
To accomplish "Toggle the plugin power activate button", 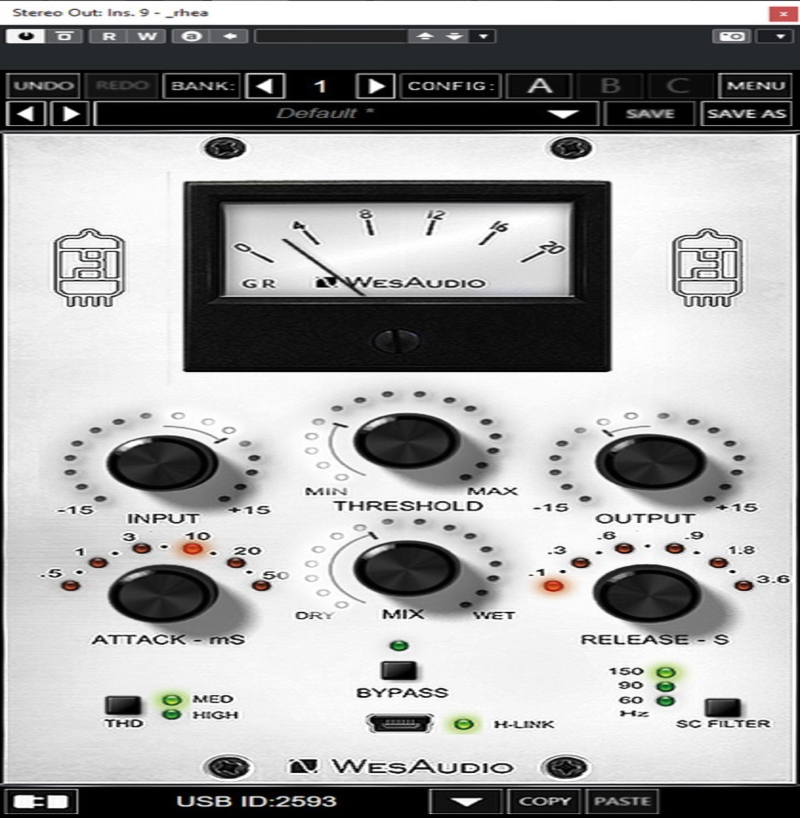I will (x=25, y=37).
